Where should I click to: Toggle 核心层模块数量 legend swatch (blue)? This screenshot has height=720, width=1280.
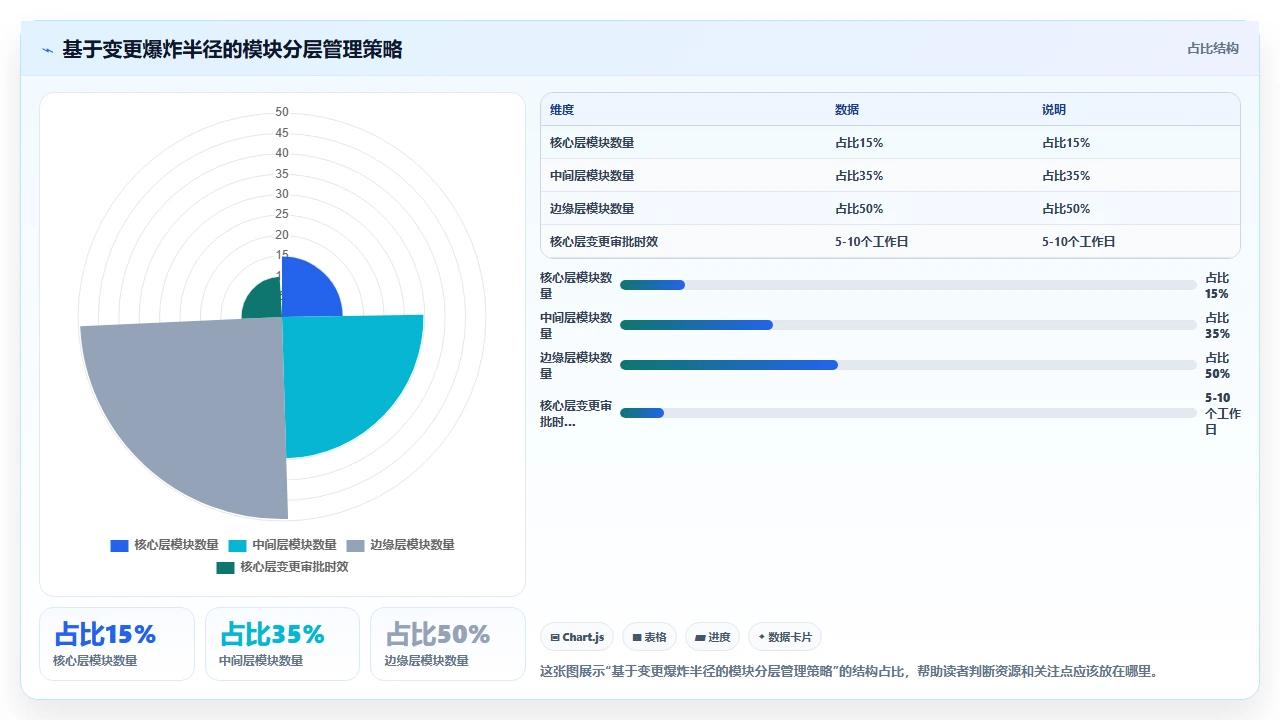click(119, 545)
